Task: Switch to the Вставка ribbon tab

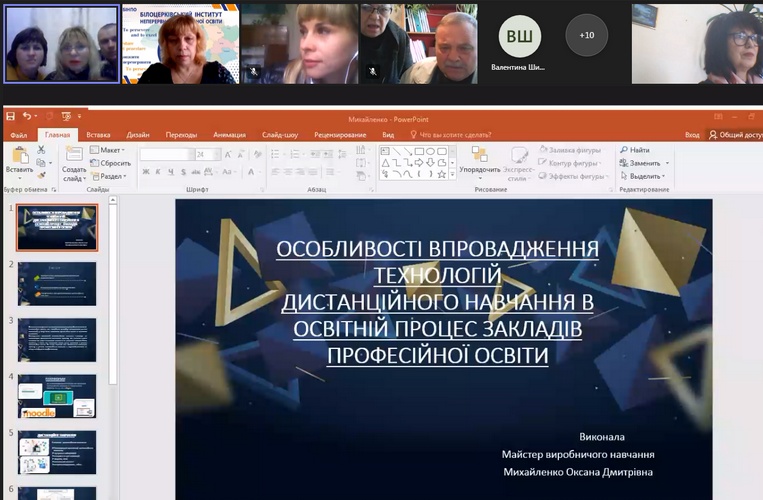Action: click(98, 134)
